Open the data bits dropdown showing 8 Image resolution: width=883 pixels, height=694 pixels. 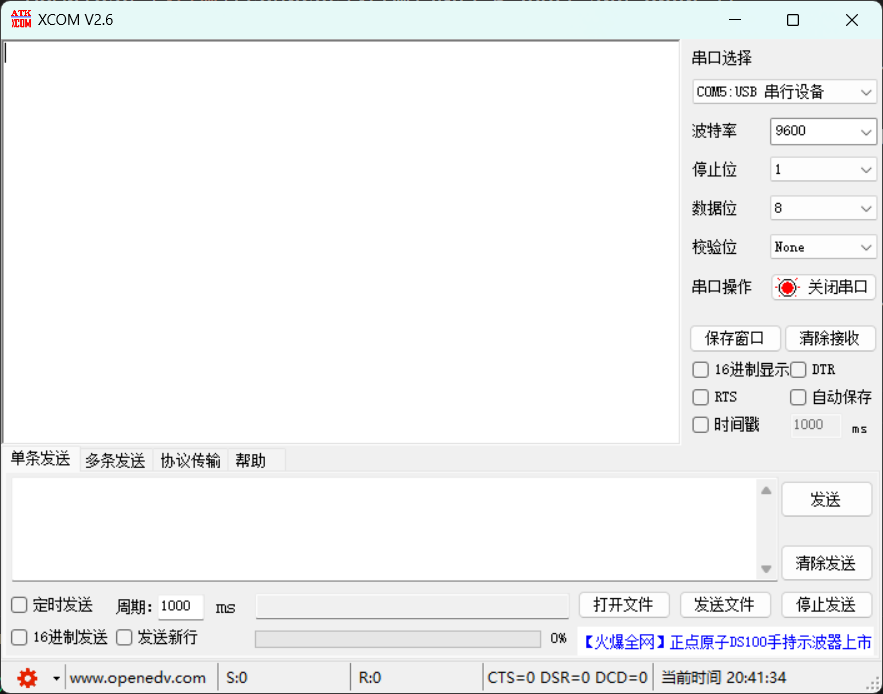click(x=823, y=208)
